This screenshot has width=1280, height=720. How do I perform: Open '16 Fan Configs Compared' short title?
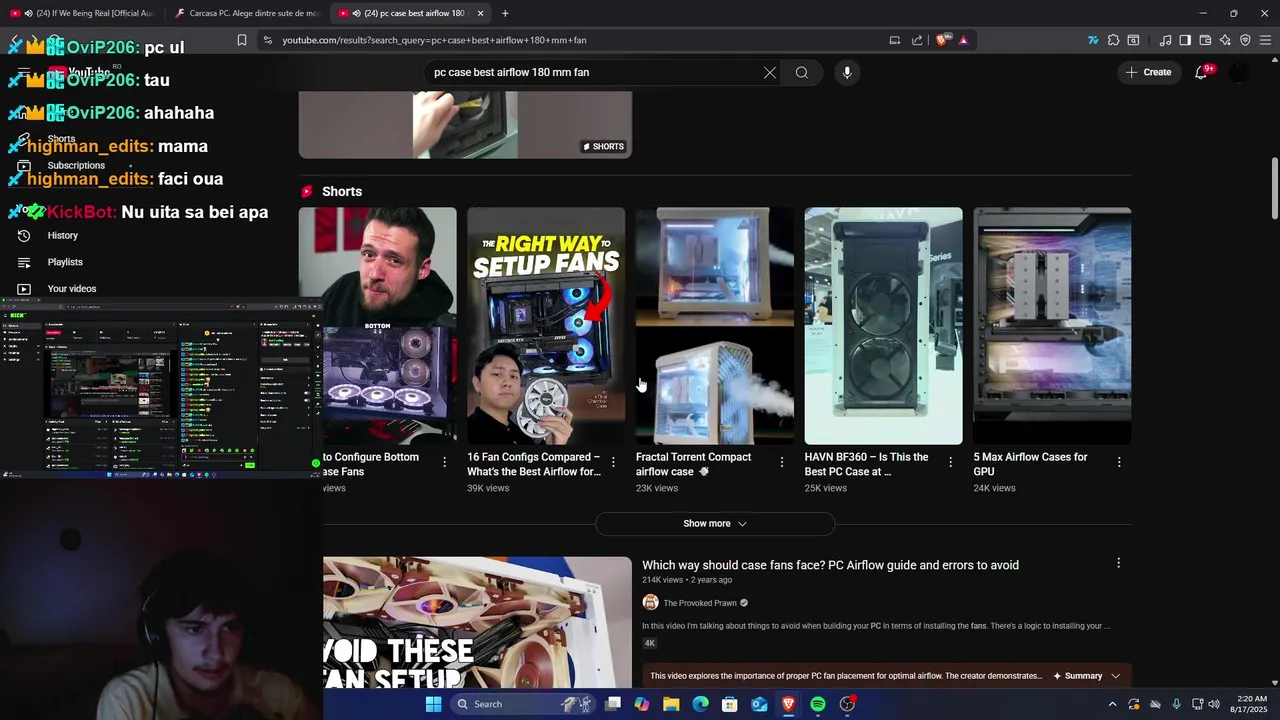(534, 464)
